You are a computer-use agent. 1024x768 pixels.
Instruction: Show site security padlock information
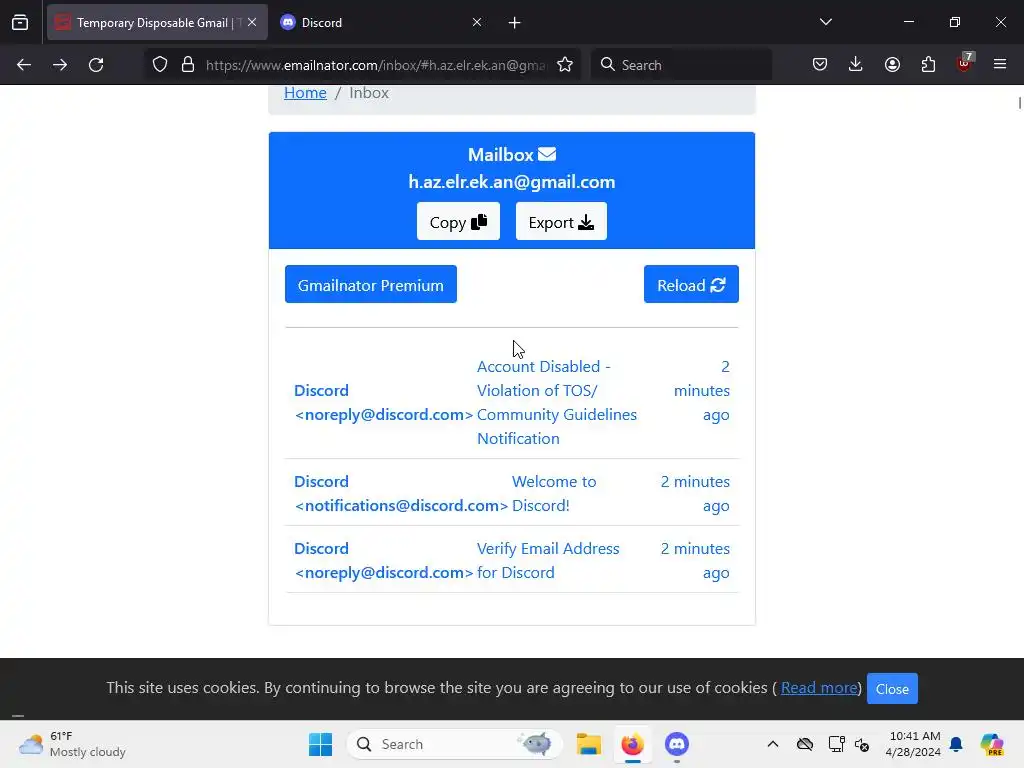pyautogui.click(x=188, y=65)
